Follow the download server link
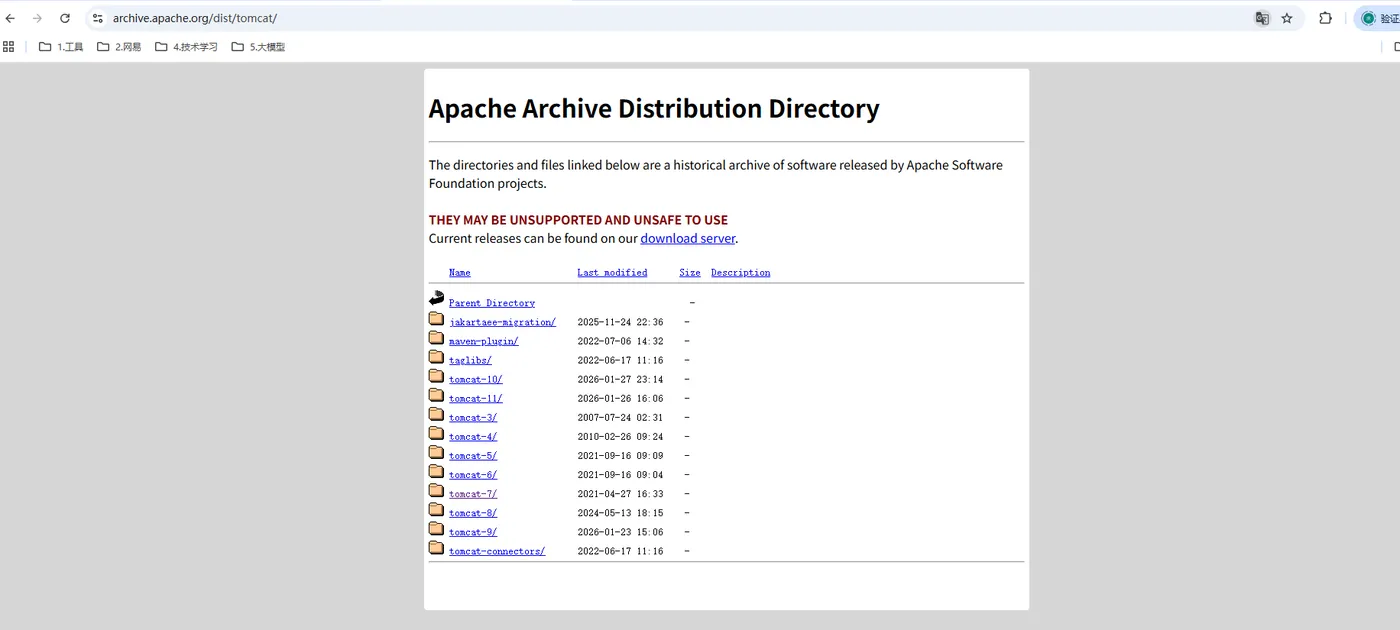The height and width of the screenshot is (630, 1400). (x=688, y=238)
